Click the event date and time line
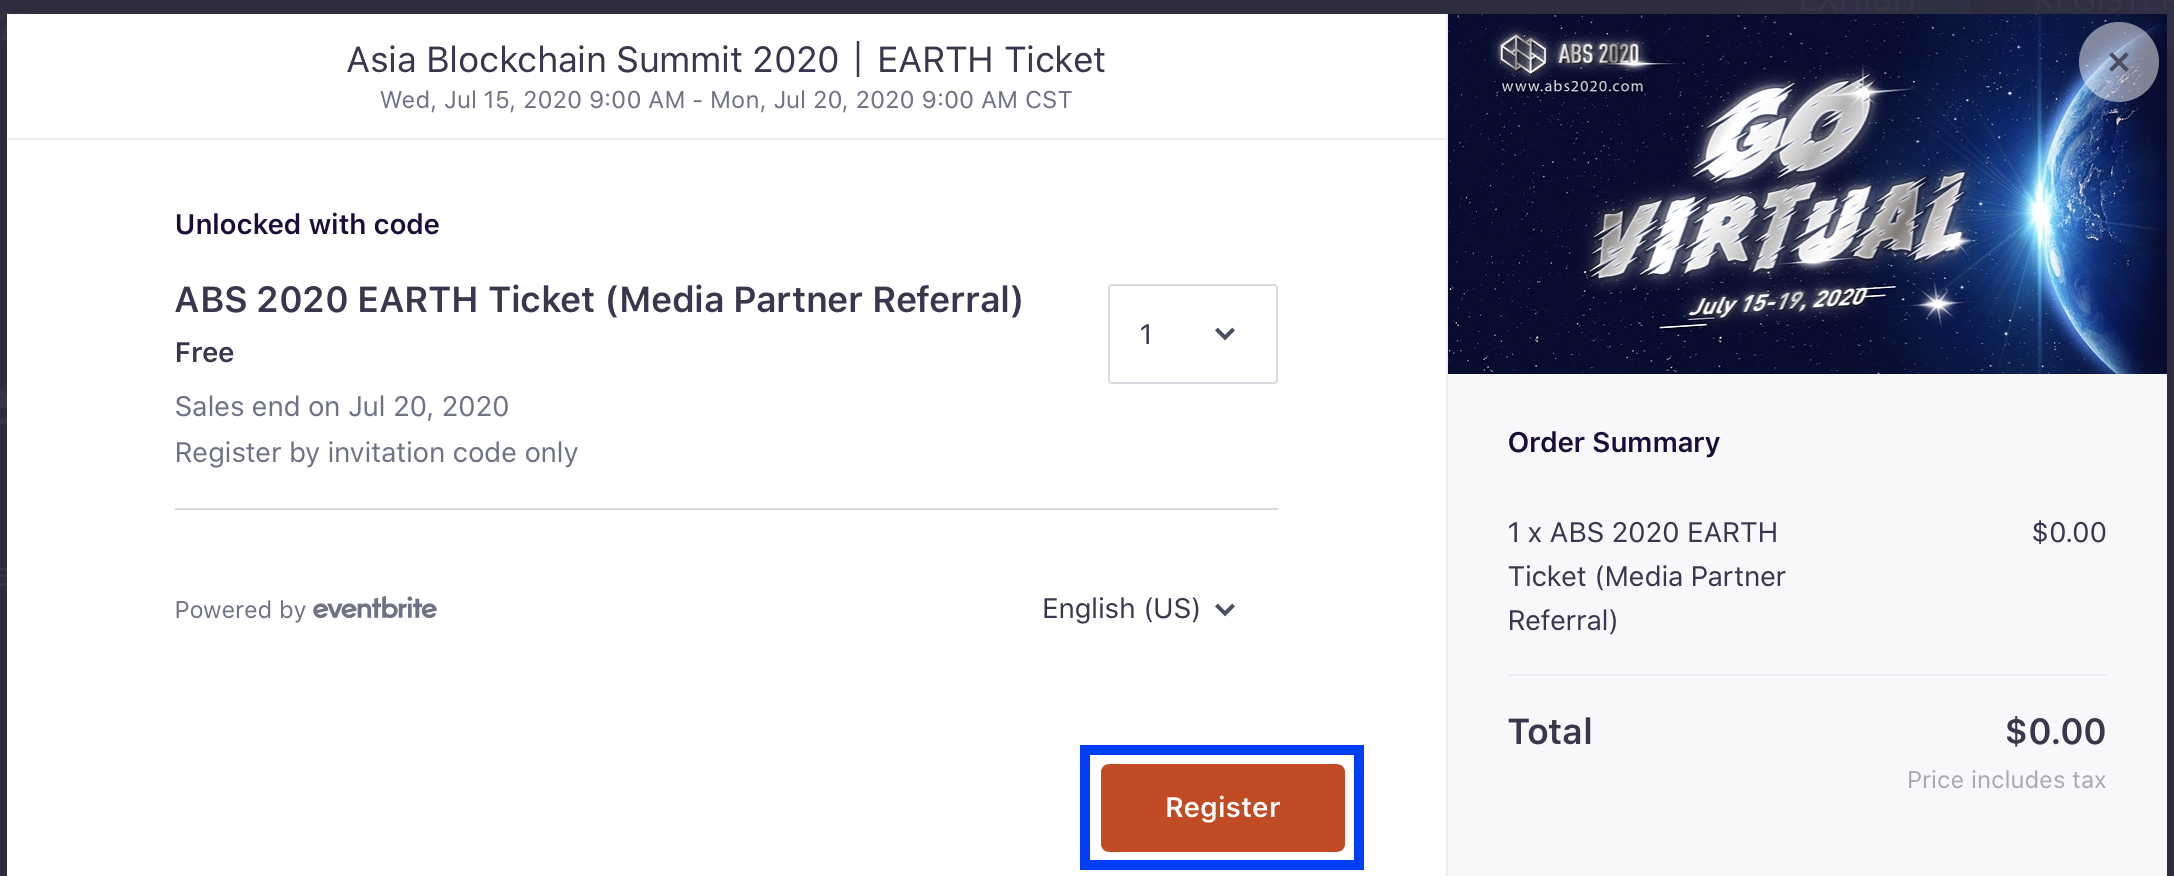This screenshot has height=876, width=2174. [x=725, y=100]
